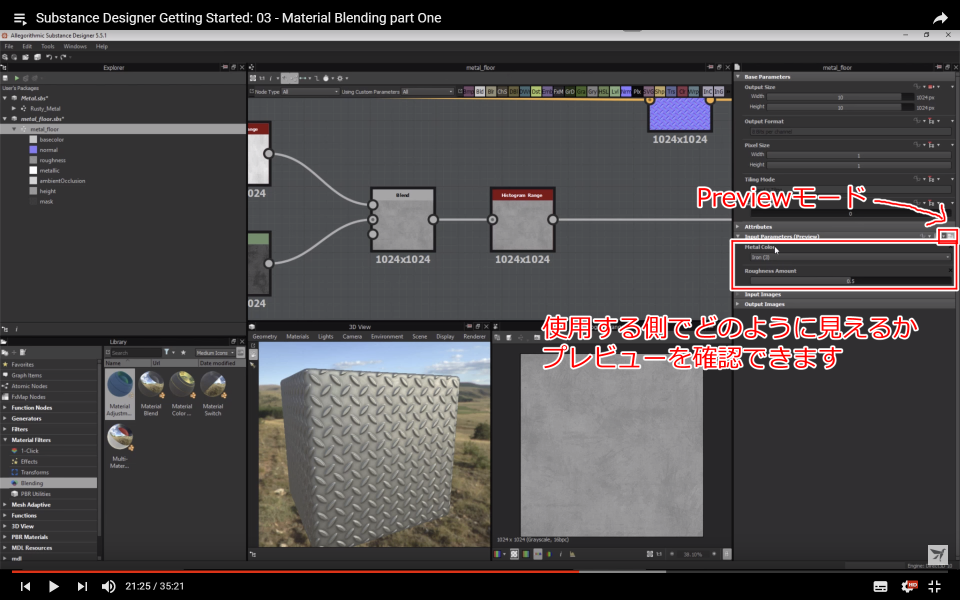Open YouTube player settings gear
Viewport: 960px width, 600px height.
coord(909,587)
